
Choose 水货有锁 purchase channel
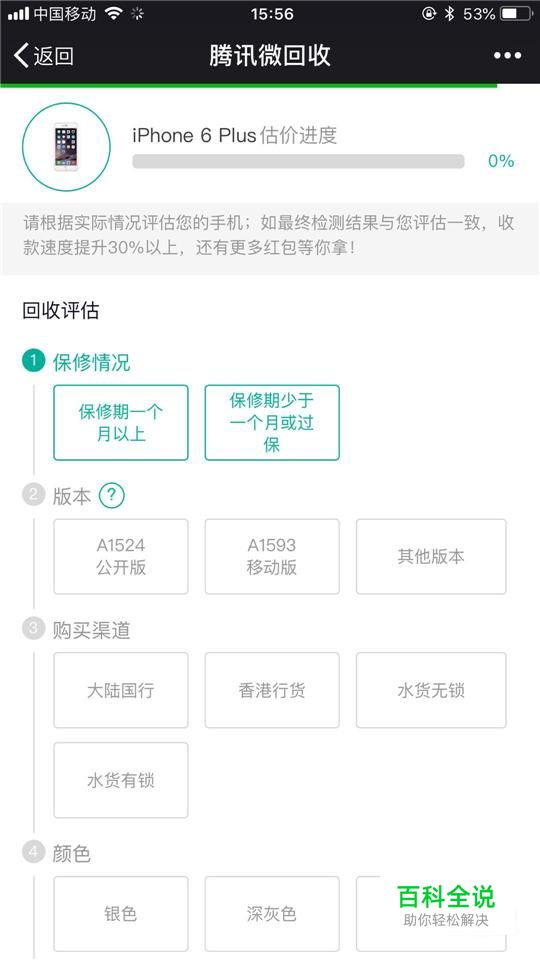click(121, 780)
